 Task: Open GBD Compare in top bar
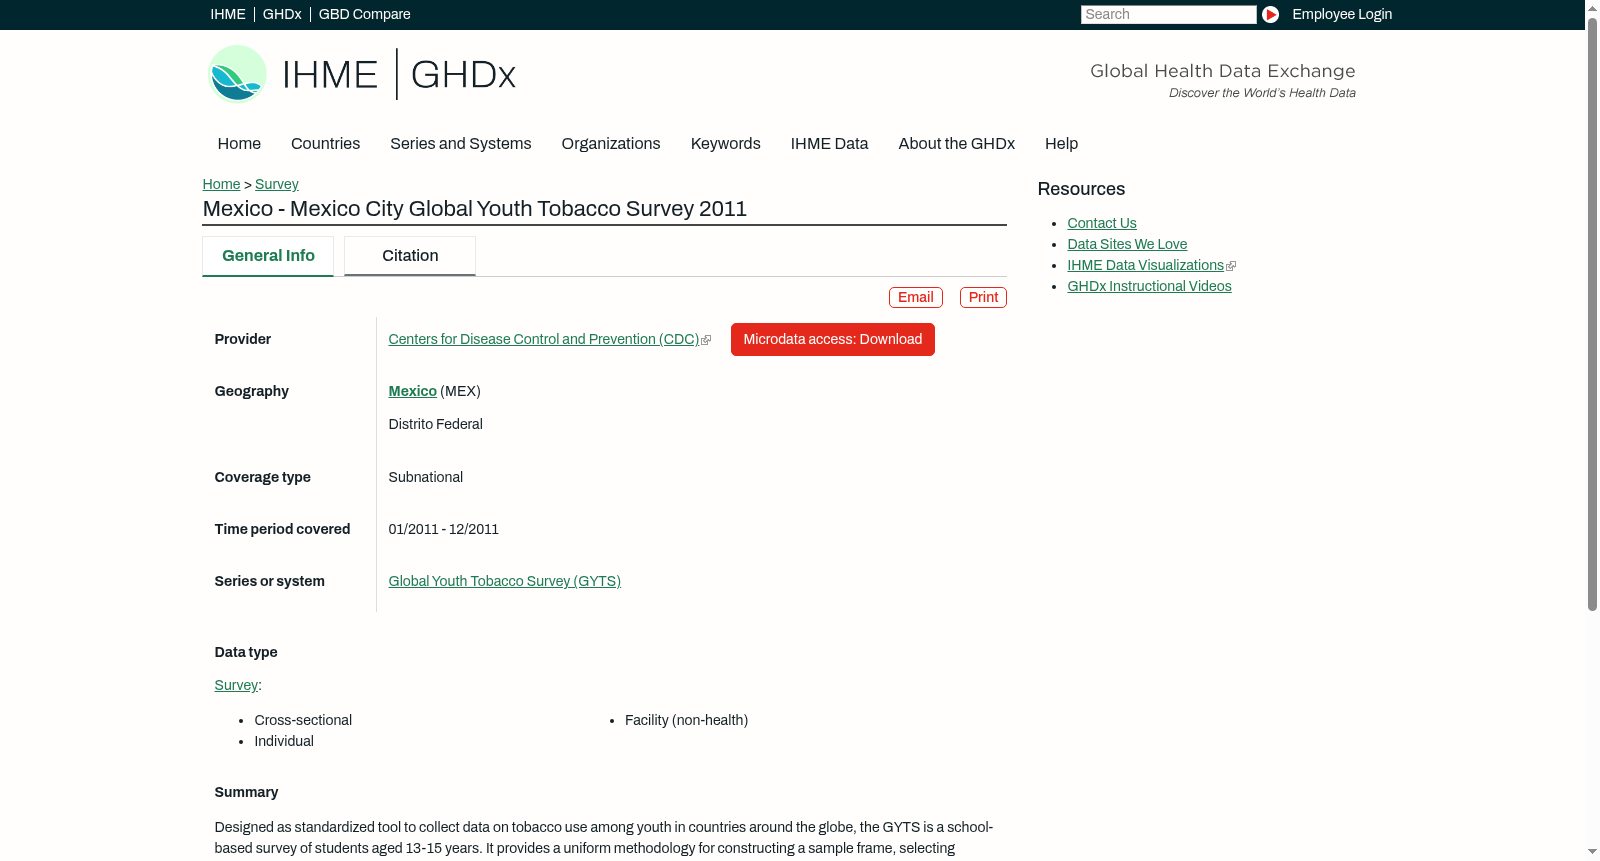click(365, 14)
